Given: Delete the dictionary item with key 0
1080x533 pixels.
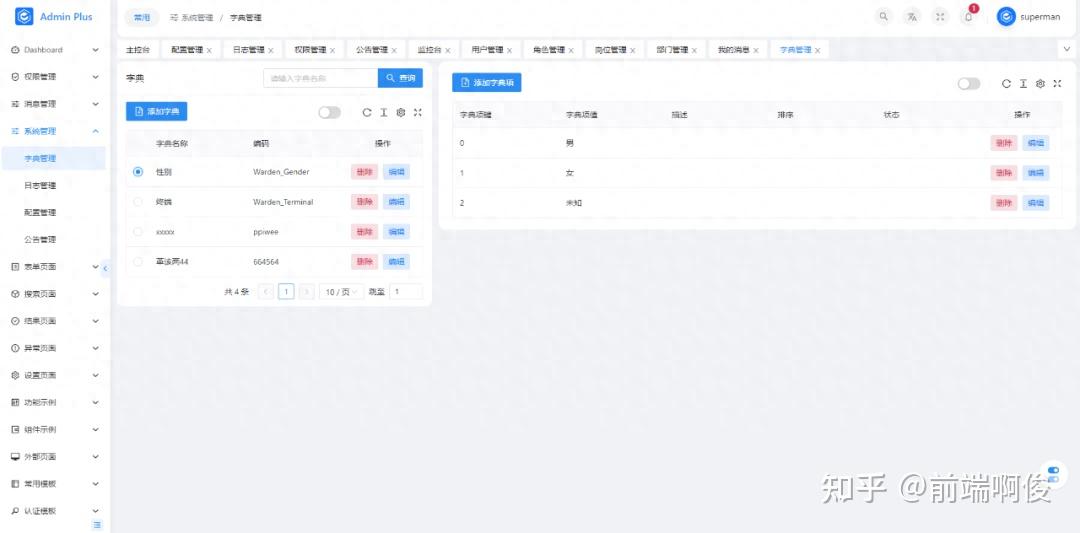Looking at the screenshot, I should (1004, 143).
